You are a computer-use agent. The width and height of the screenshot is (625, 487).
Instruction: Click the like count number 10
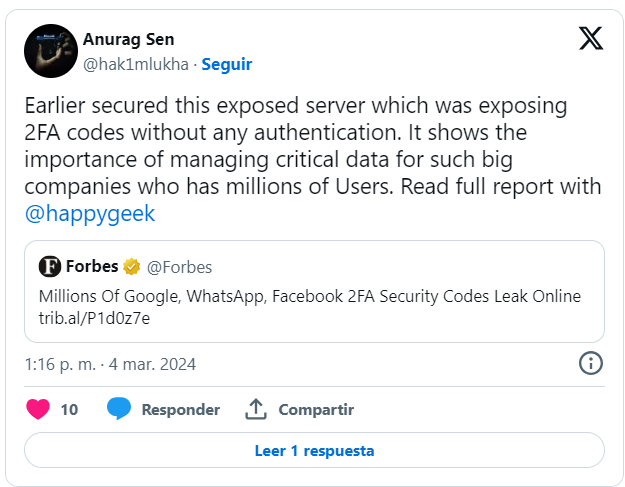pyautogui.click(x=69, y=409)
